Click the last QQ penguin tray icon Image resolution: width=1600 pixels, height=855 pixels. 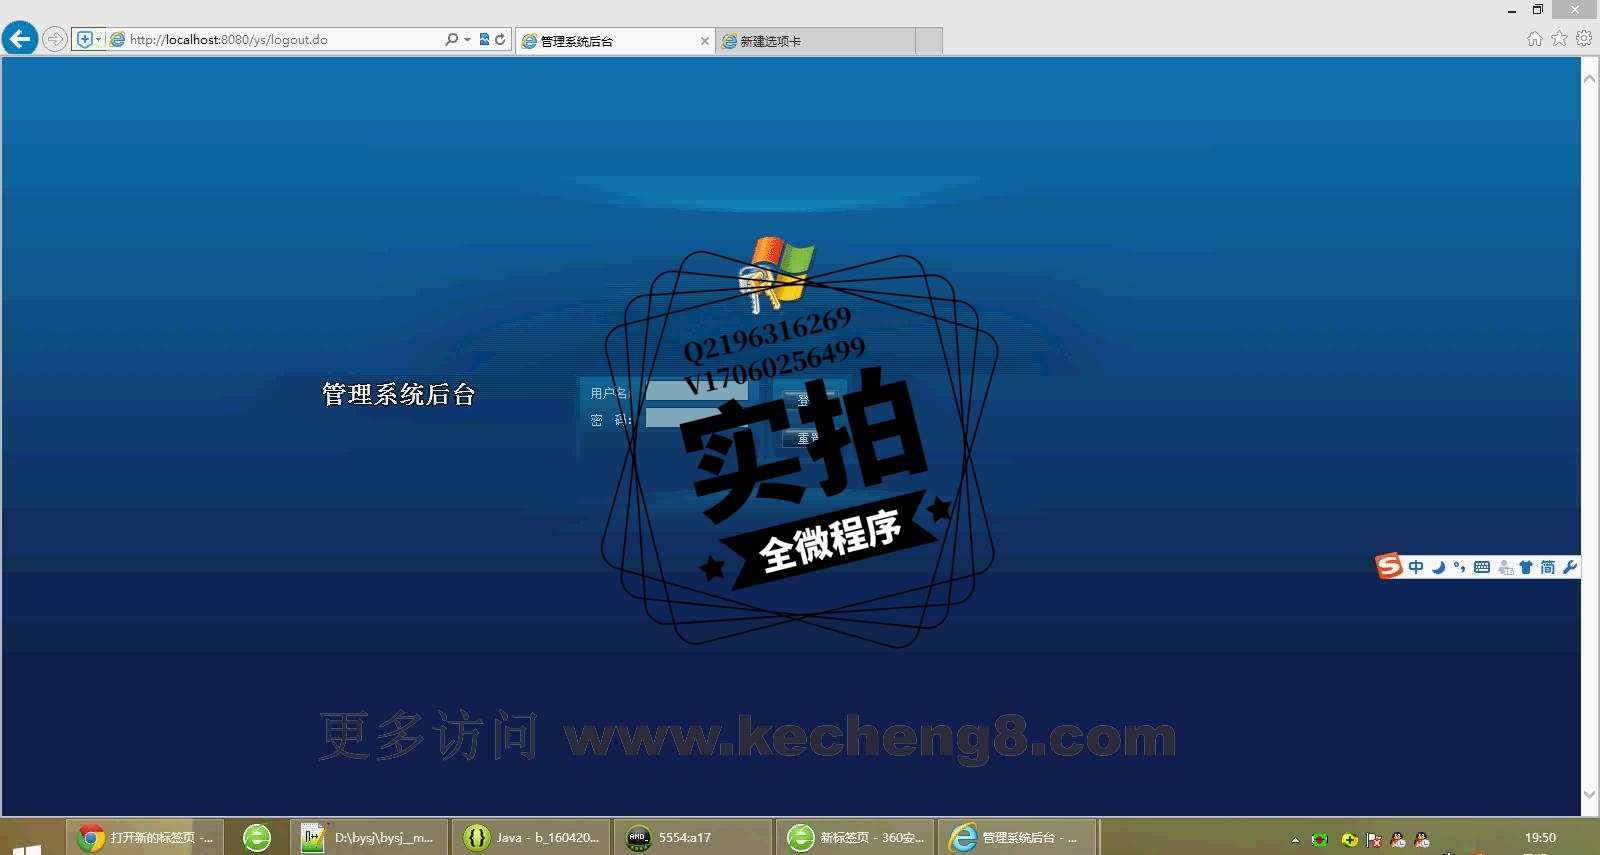[1422, 839]
